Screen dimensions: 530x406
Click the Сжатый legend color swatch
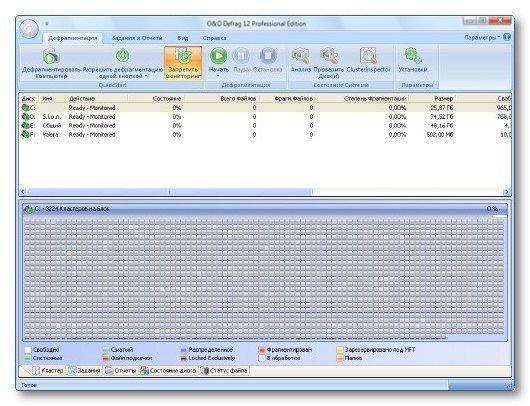106,350
